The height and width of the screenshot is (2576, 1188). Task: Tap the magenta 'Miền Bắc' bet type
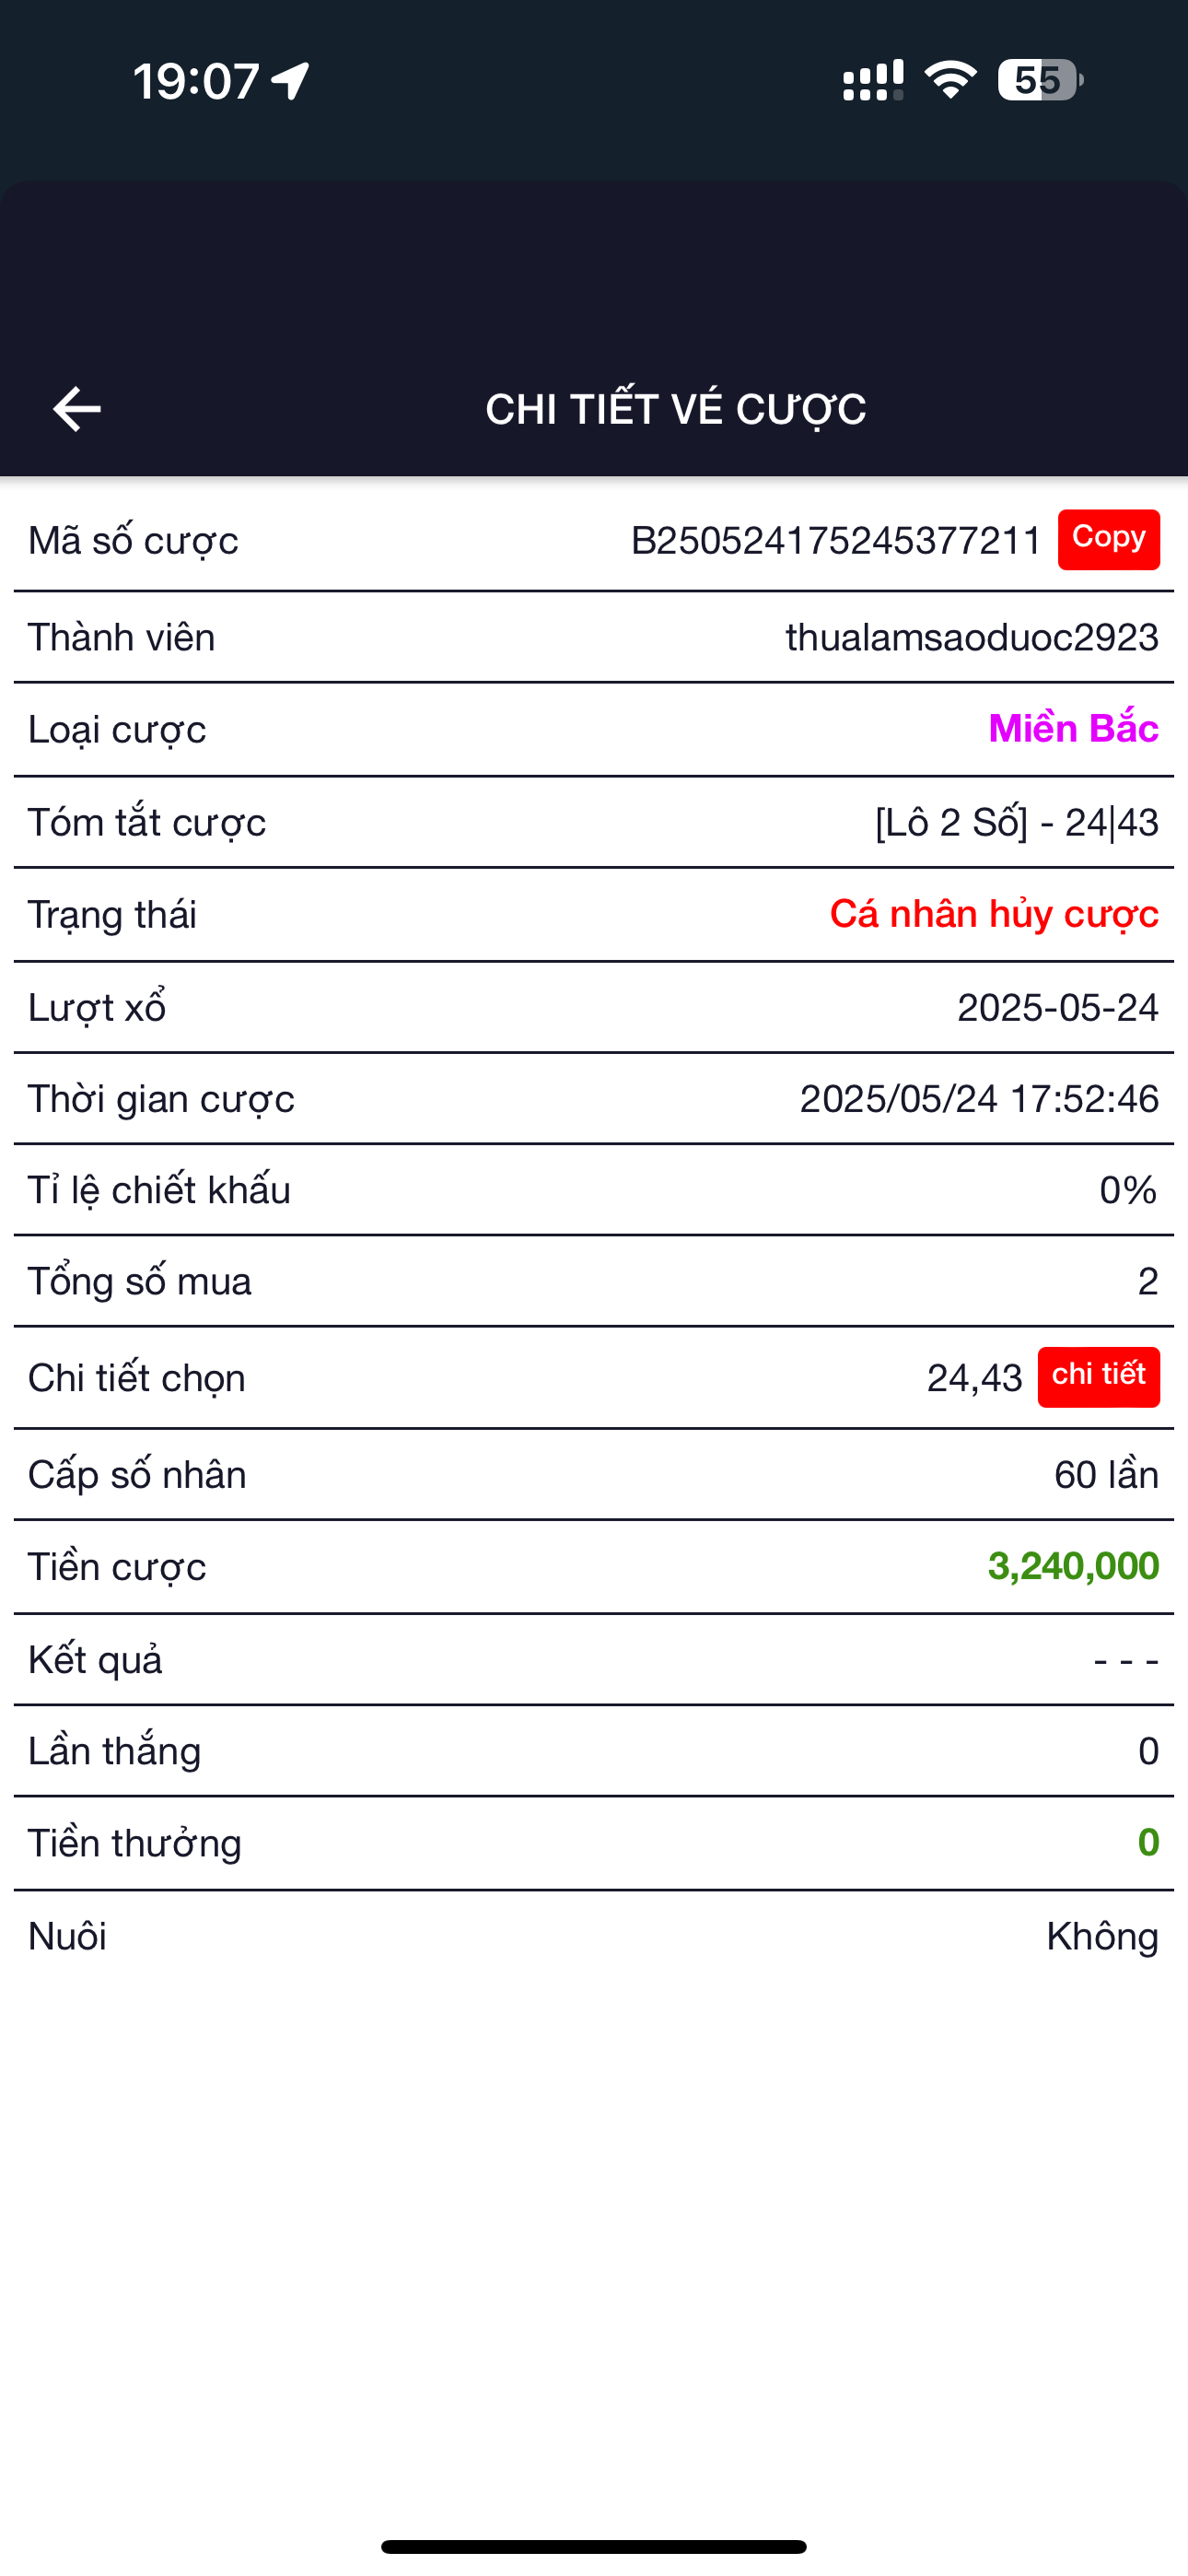pyautogui.click(x=1073, y=728)
